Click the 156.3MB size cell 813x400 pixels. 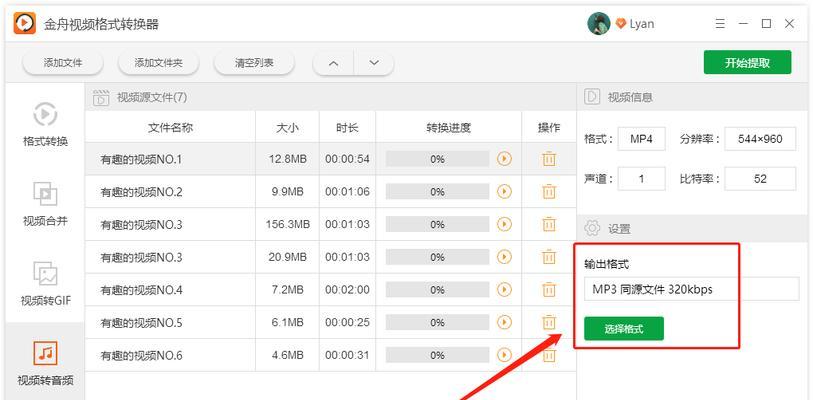tap(287, 225)
